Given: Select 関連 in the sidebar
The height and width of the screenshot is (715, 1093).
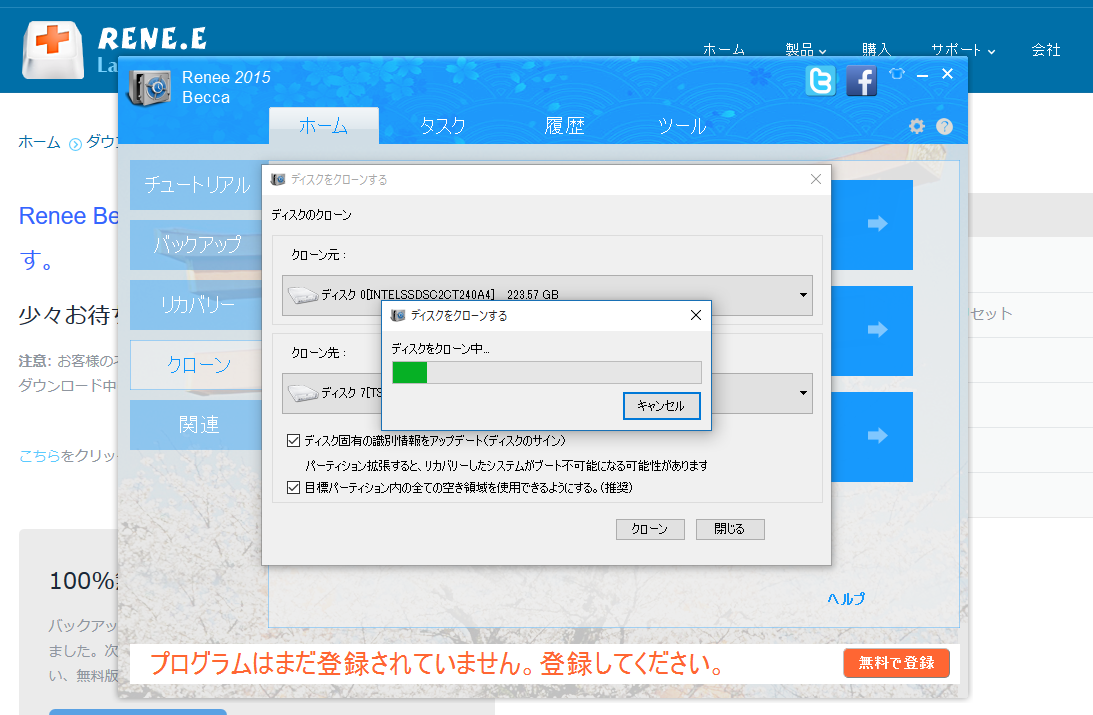Looking at the screenshot, I should (197, 424).
